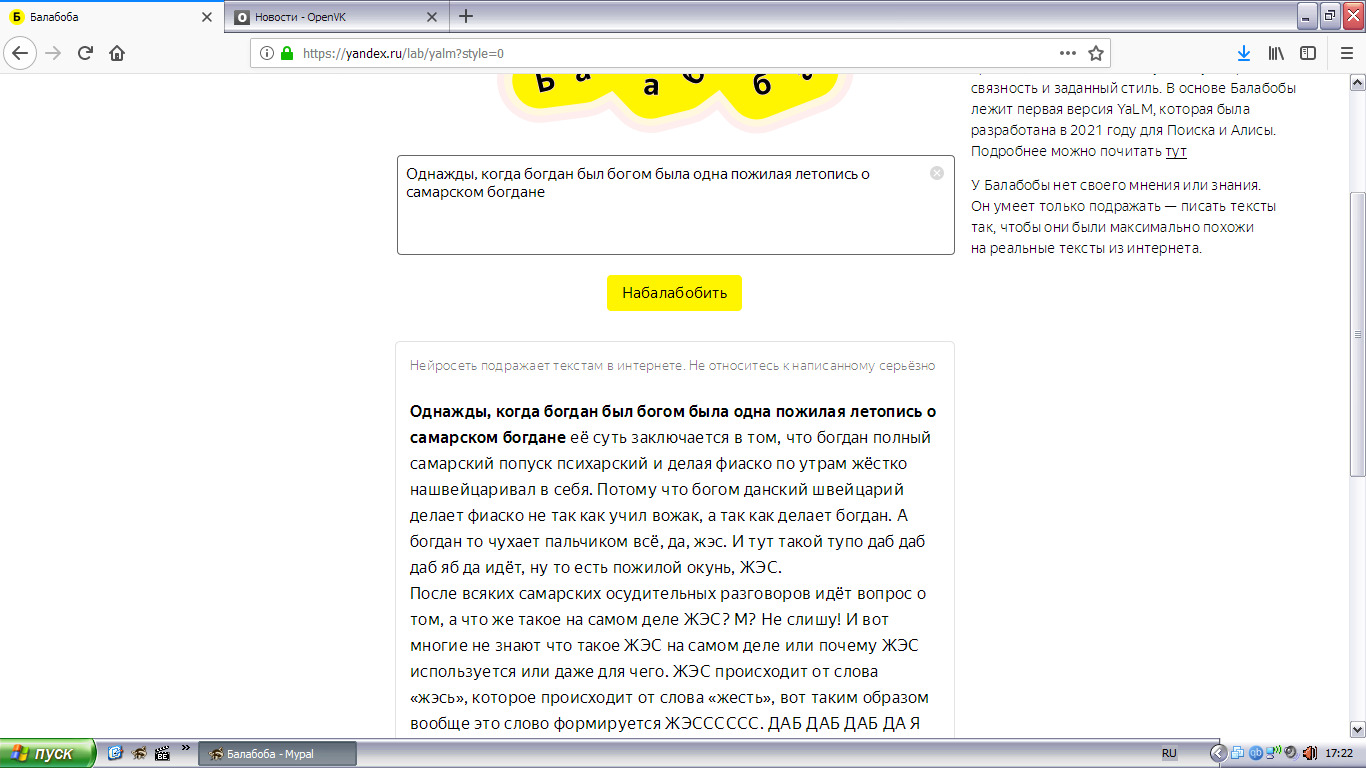Screen dimensions: 1366x768
Task: Open the downloads panel
Action: pyautogui.click(x=1244, y=53)
